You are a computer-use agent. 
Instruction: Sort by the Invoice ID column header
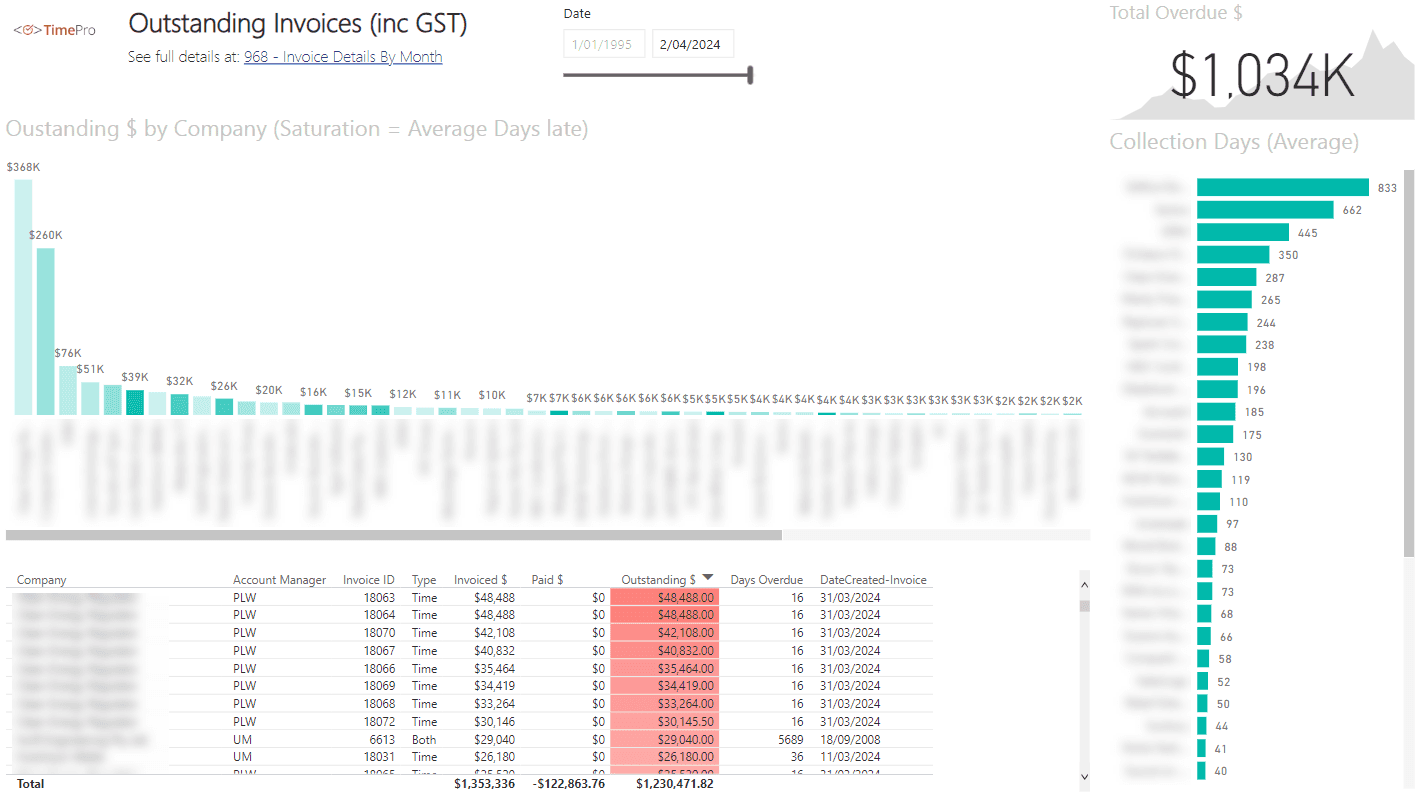(x=368, y=580)
